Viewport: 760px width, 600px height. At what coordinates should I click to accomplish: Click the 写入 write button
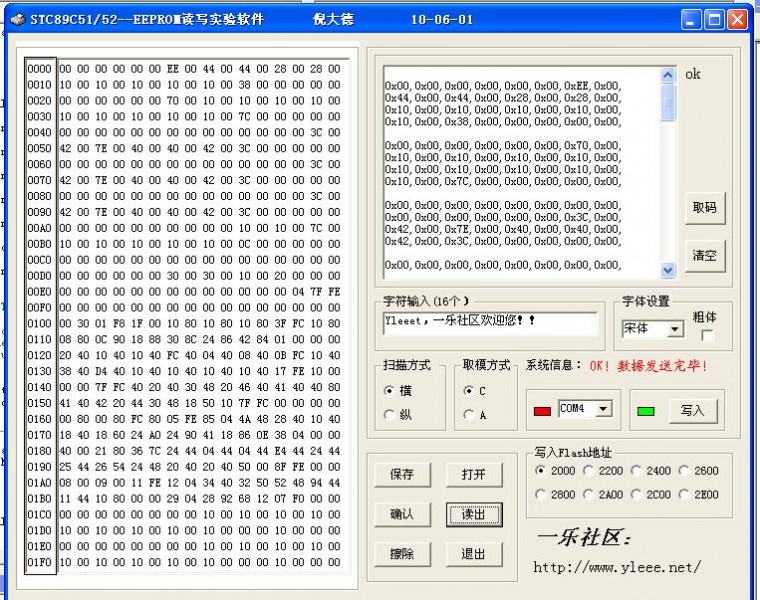coord(692,410)
